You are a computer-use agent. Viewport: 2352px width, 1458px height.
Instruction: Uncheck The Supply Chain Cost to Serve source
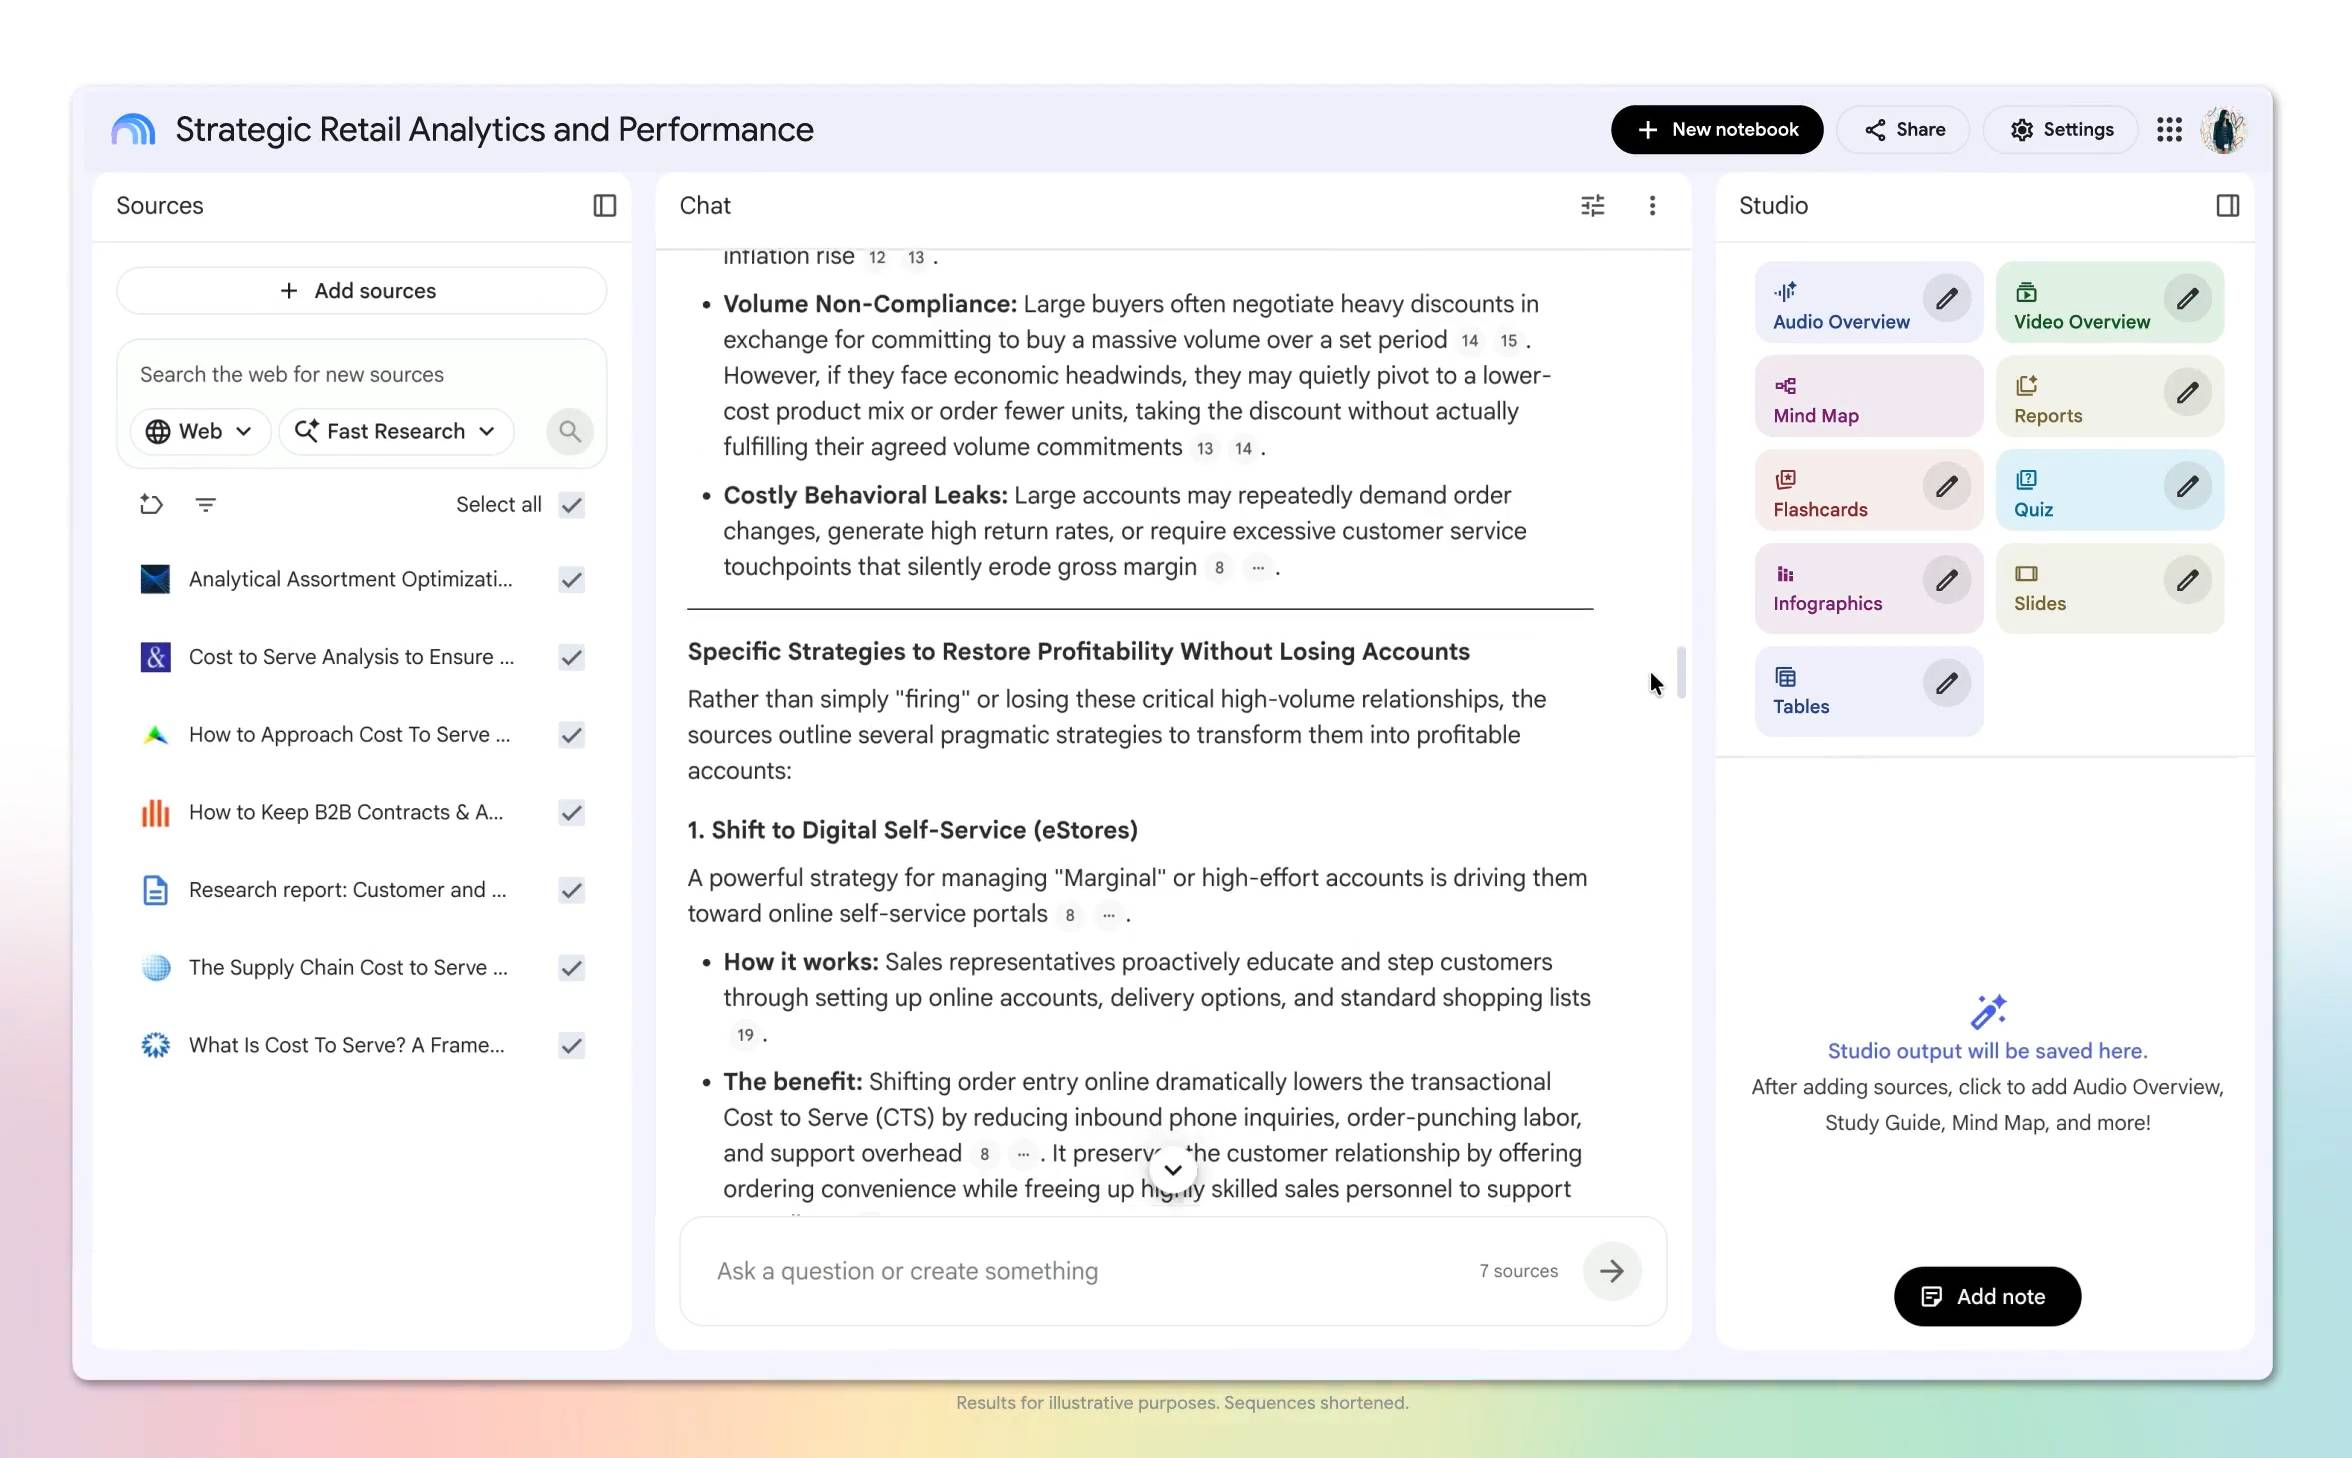pos(571,968)
